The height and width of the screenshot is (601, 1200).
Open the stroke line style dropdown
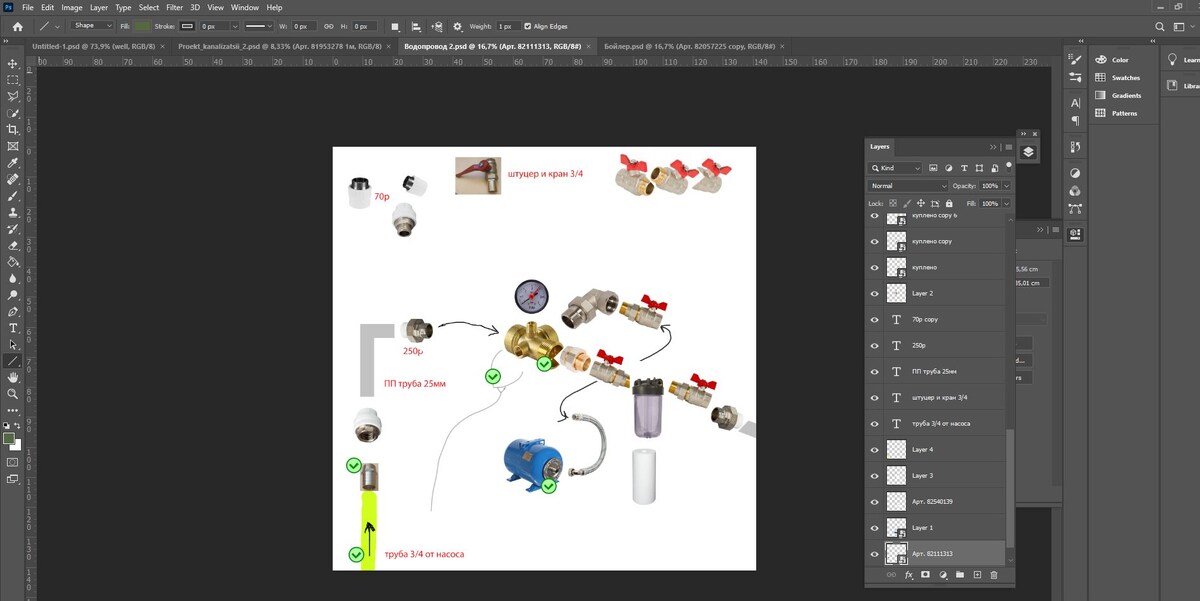pyautogui.click(x=259, y=26)
